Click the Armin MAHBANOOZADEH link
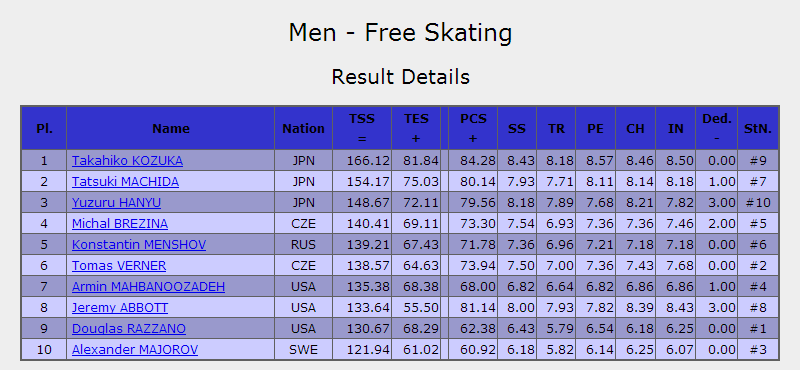 click(x=148, y=286)
